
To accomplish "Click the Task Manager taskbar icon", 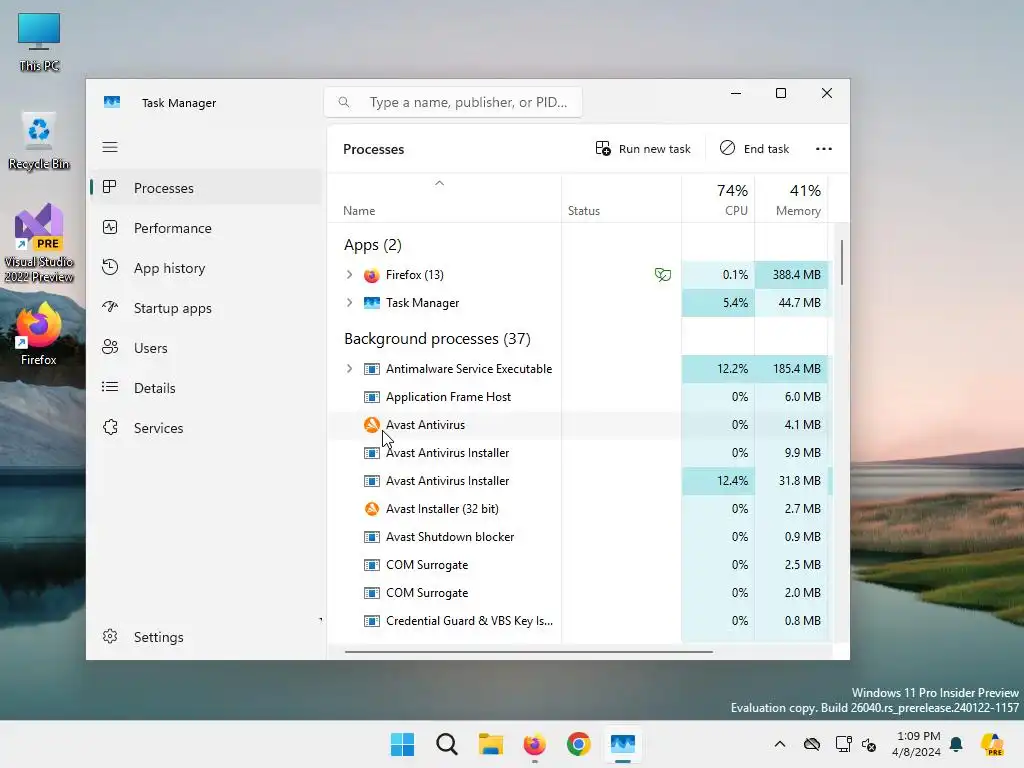I will (x=622, y=744).
